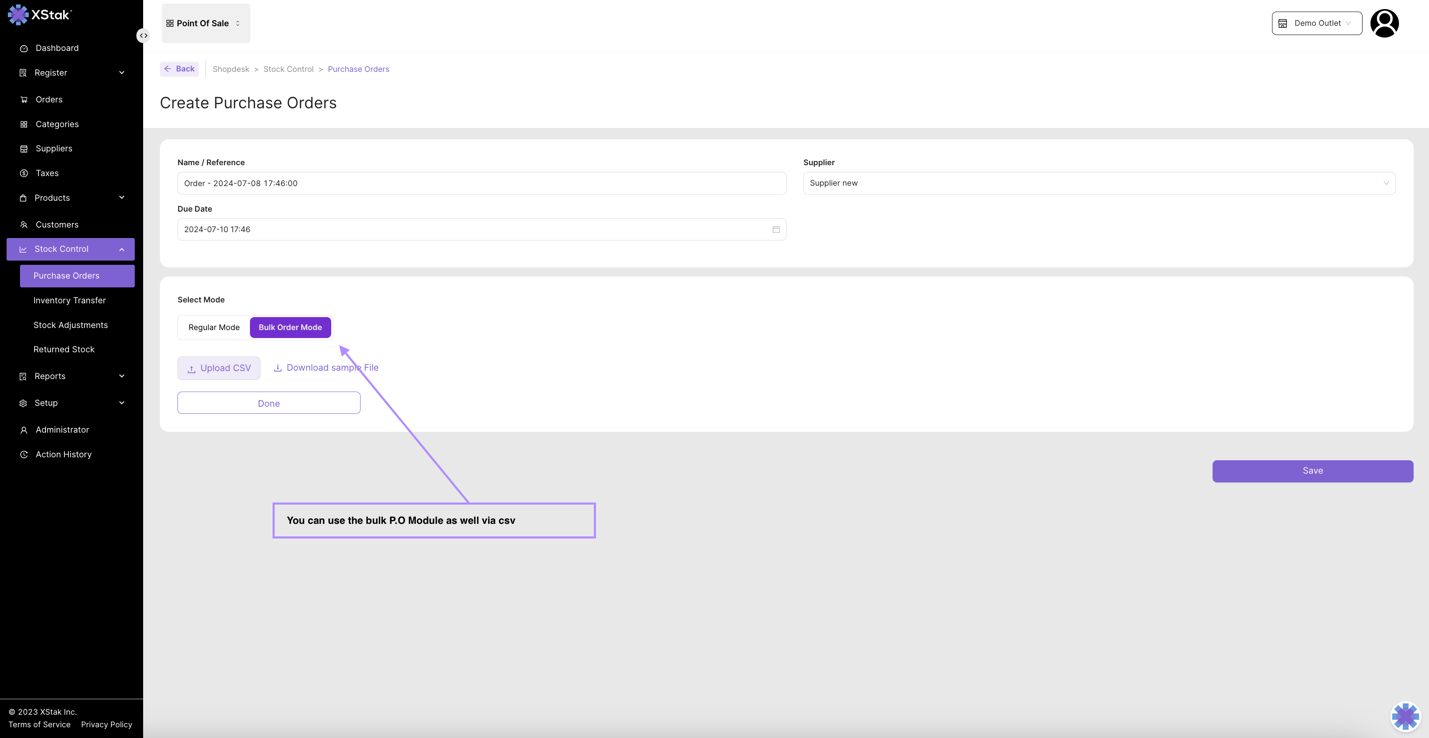Click the Suppliers icon in sidebar
Viewport: 1429px width, 738px height.
[x=24, y=149]
